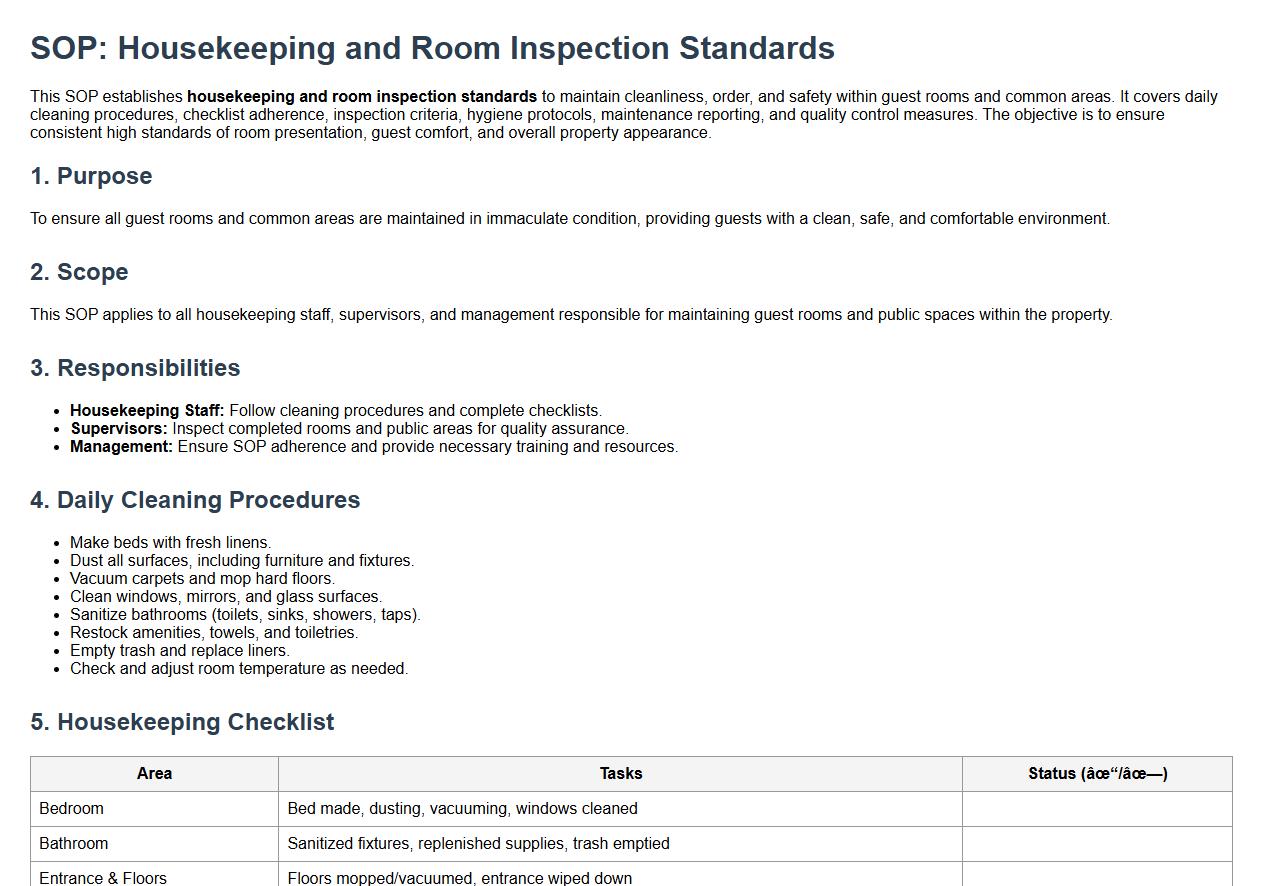Click the bold intro phrase about inspection standards

[x=362, y=97]
